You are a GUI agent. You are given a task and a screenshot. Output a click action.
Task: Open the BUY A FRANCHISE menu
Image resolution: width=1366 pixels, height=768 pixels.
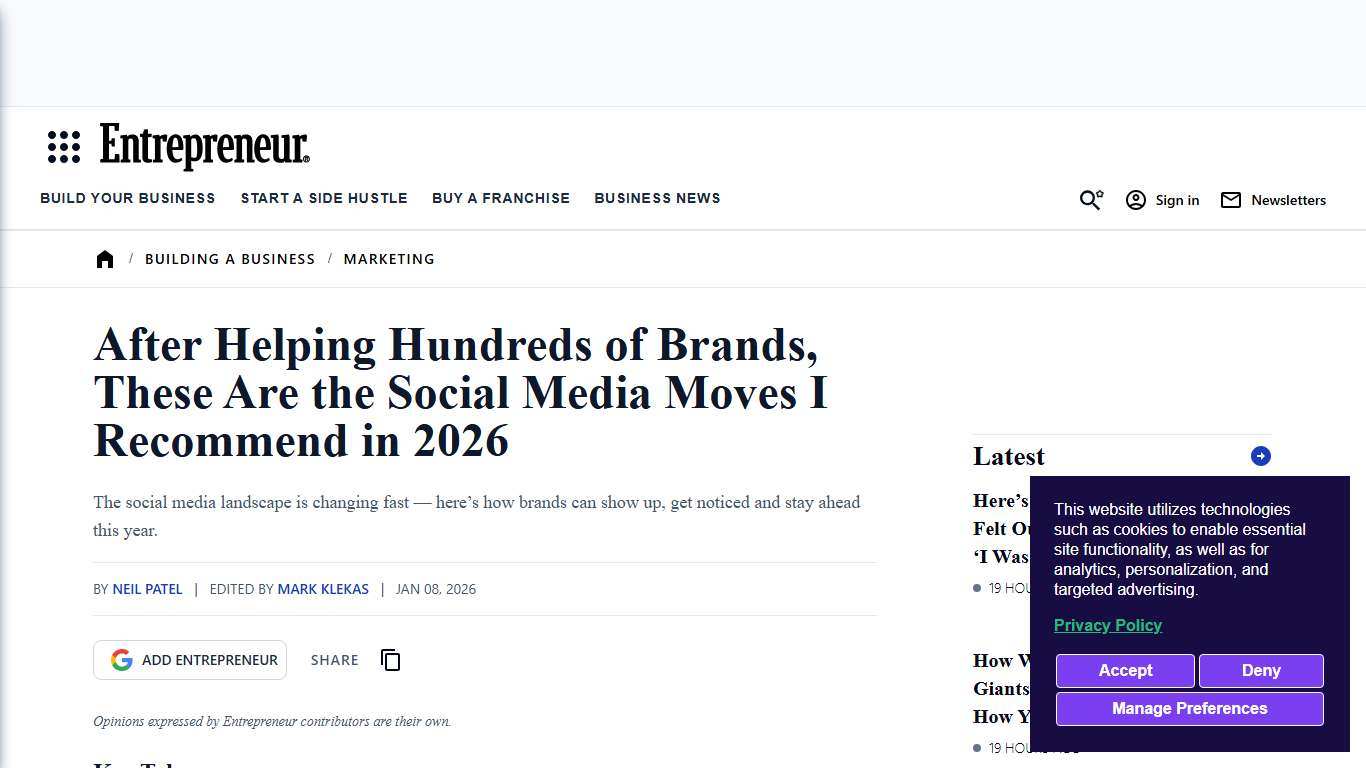(x=501, y=198)
